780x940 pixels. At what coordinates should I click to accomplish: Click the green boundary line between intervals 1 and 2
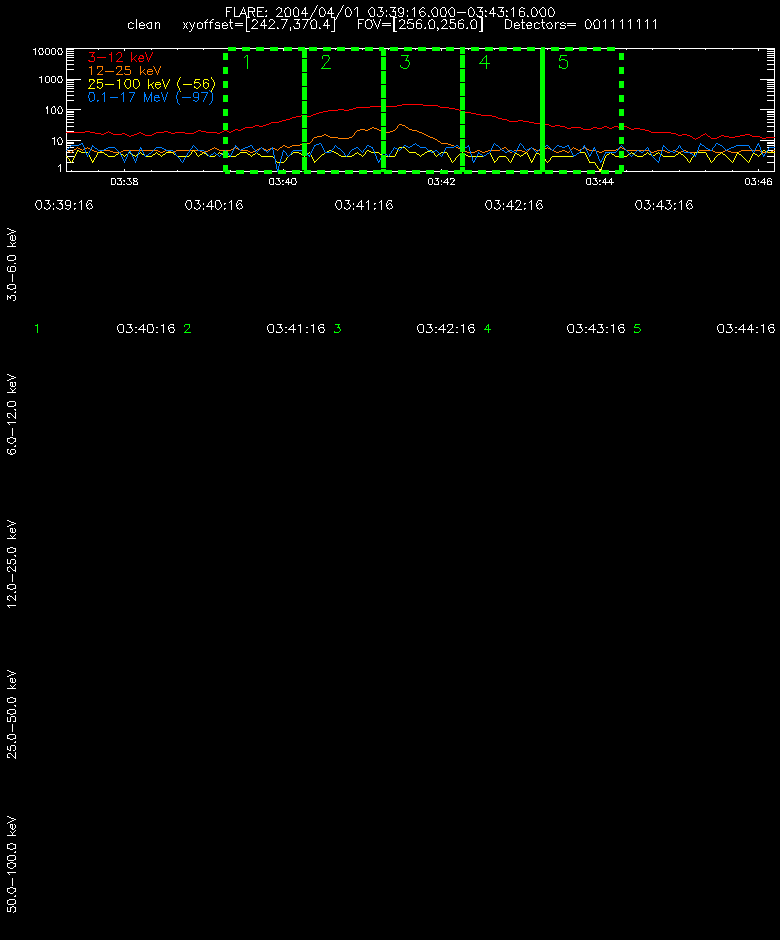click(x=305, y=110)
